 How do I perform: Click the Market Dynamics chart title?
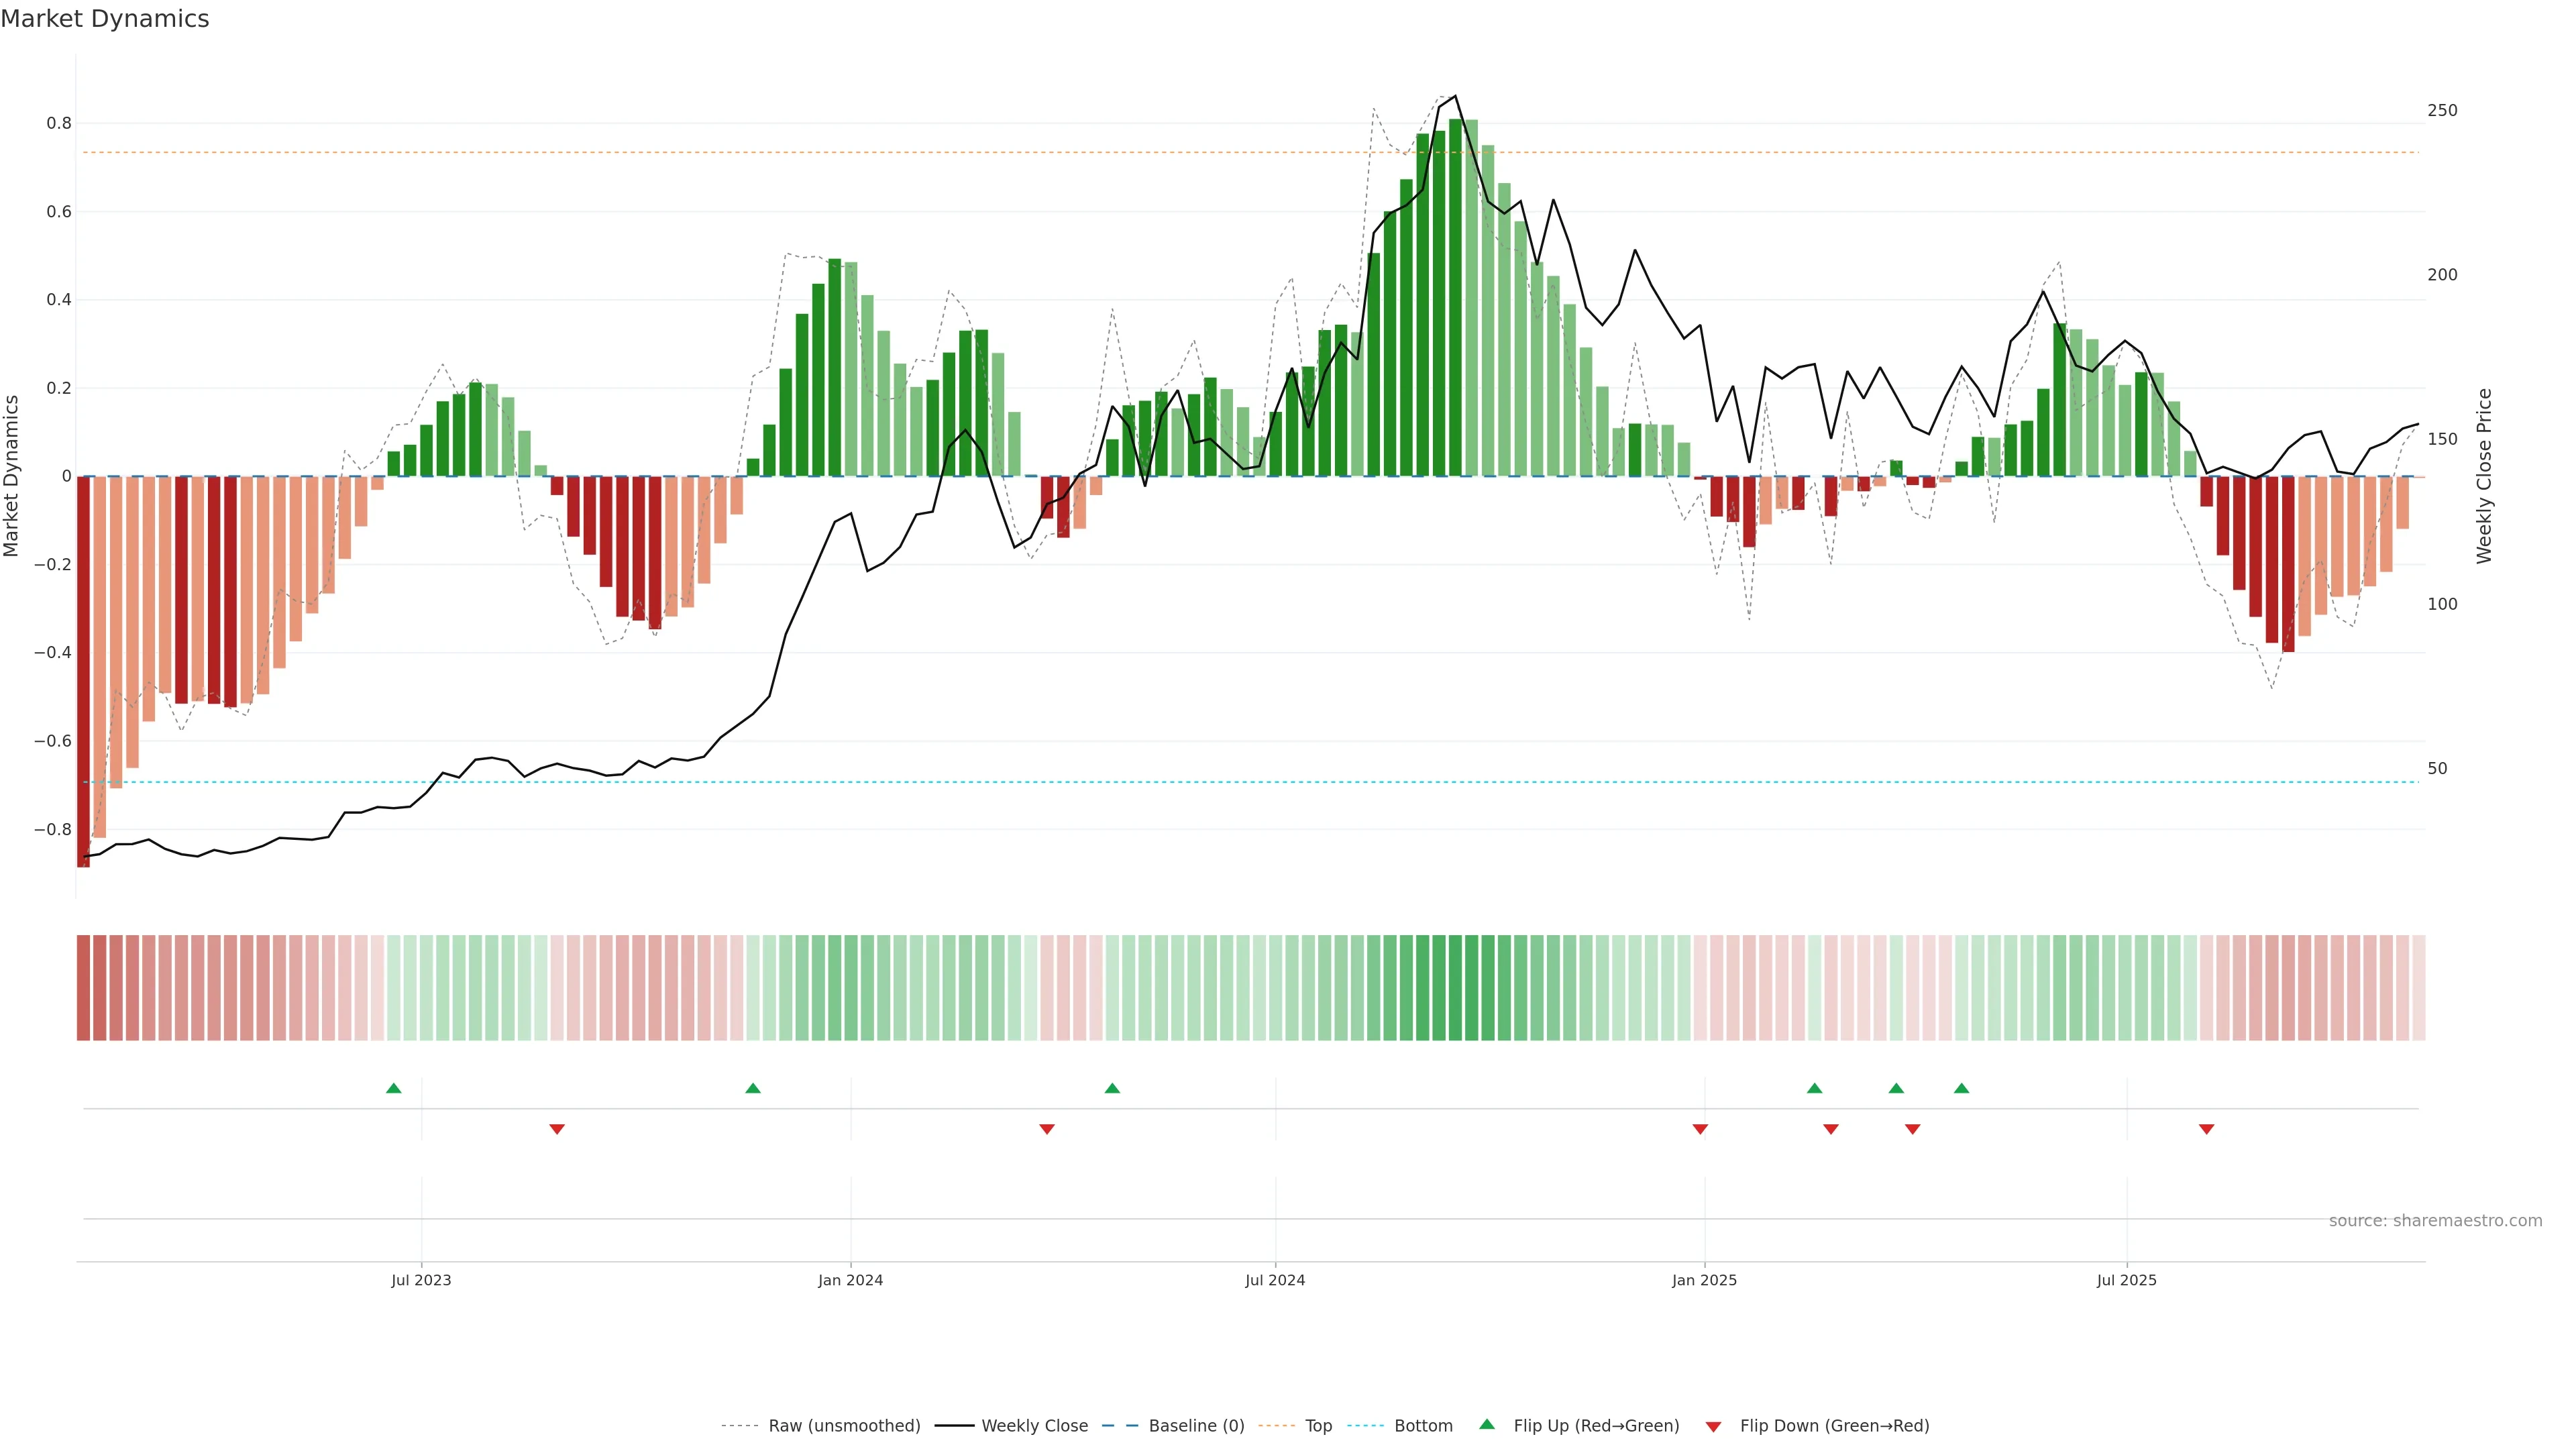(105, 19)
